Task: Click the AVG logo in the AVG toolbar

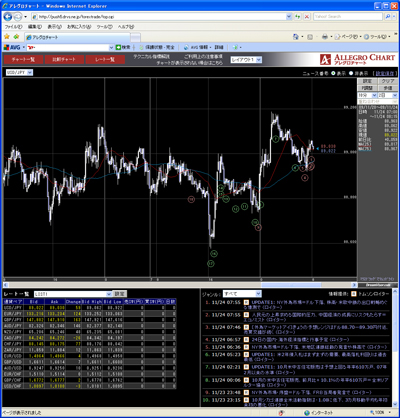Action: (x=12, y=47)
